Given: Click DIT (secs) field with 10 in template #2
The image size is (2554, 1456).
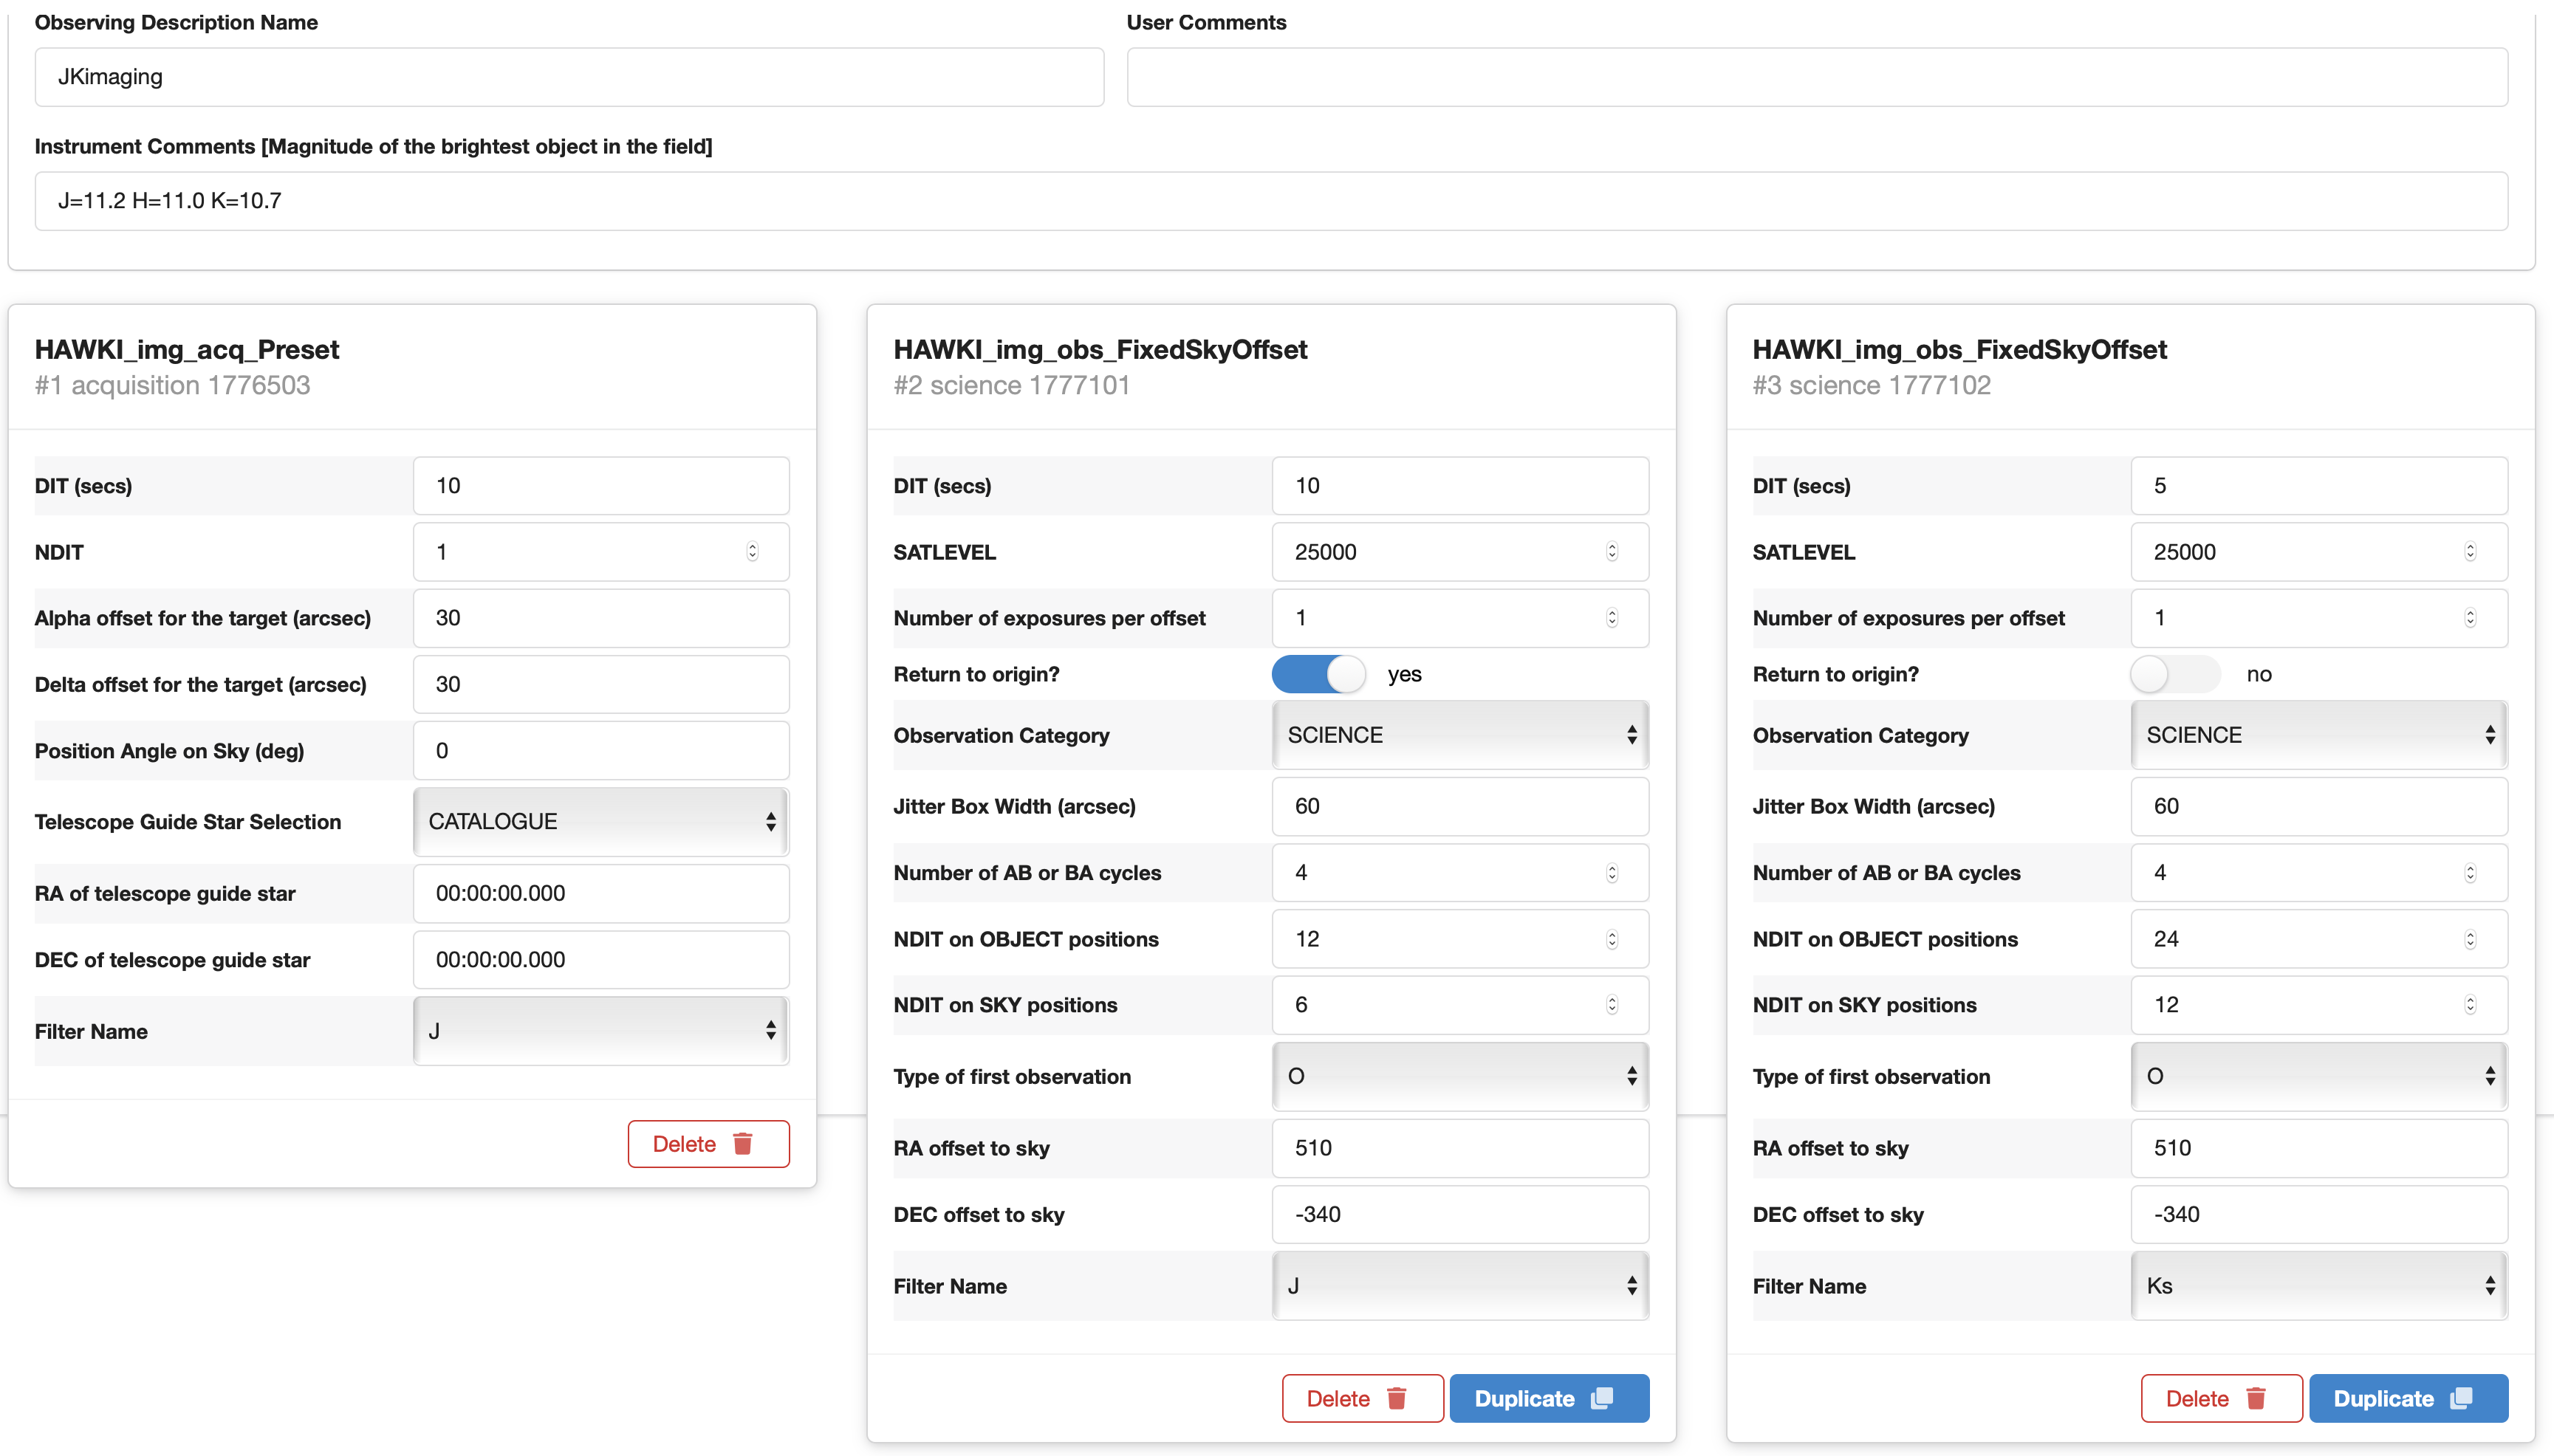Looking at the screenshot, I should coord(1460,486).
